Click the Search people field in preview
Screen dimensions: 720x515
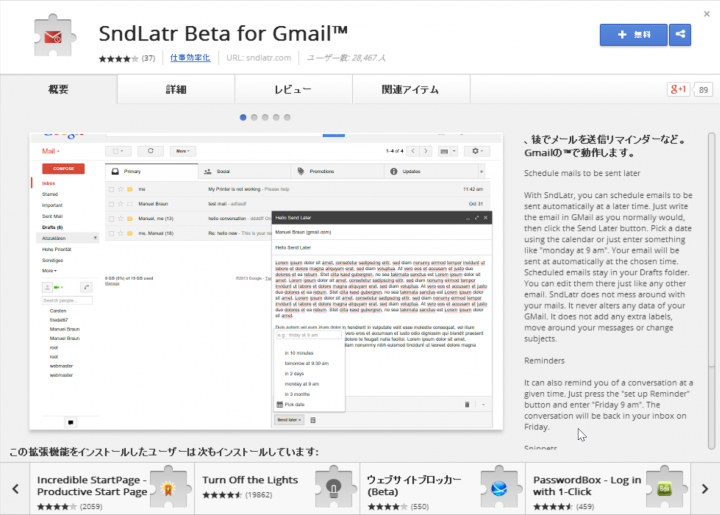67,300
